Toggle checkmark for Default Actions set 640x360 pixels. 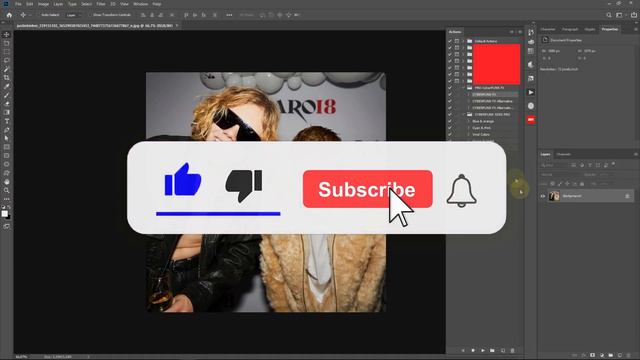click(450, 41)
